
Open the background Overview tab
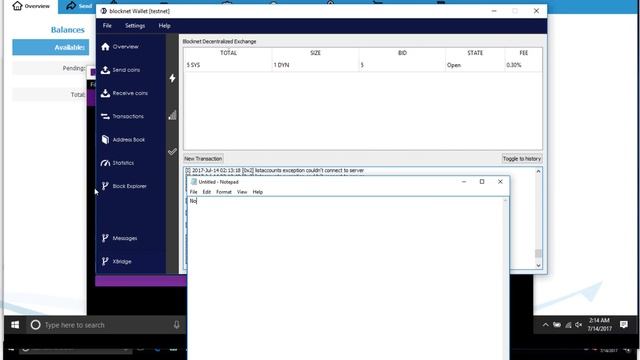[x=31, y=6]
